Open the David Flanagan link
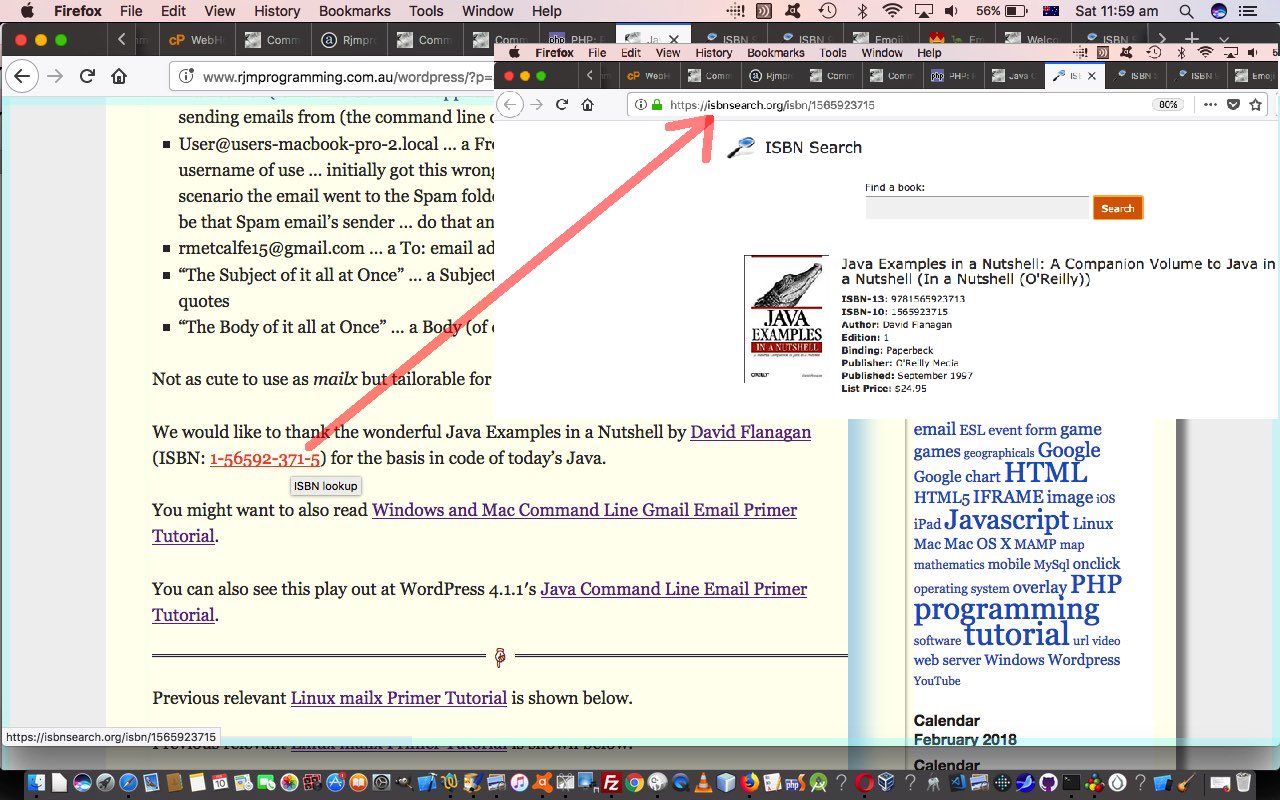The image size is (1280, 800). click(x=750, y=432)
